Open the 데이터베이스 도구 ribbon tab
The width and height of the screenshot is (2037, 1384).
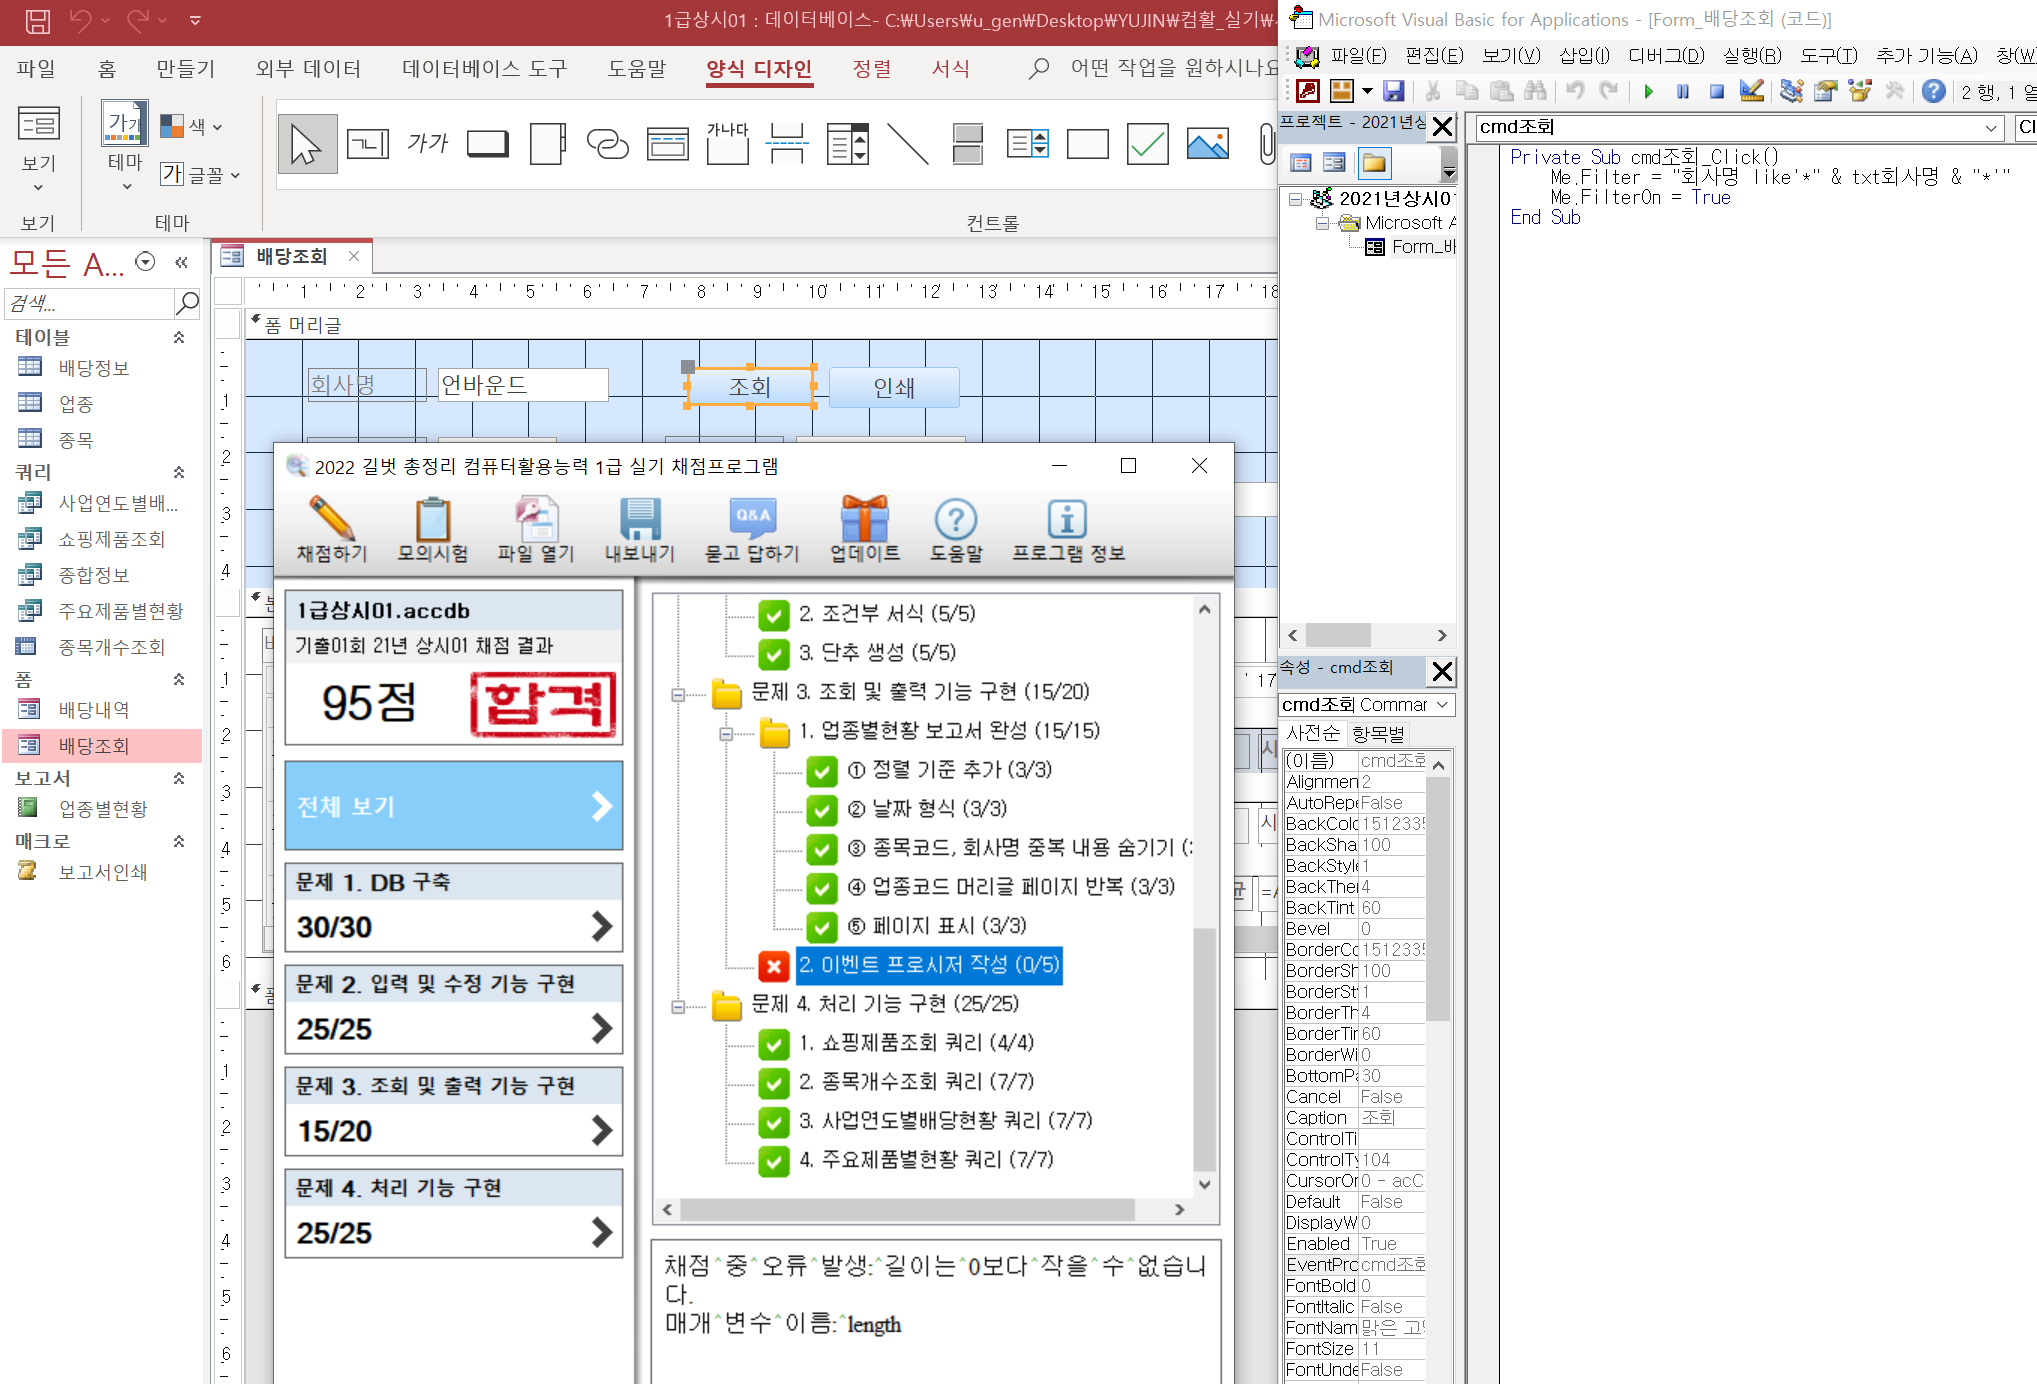(x=484, y=69)
